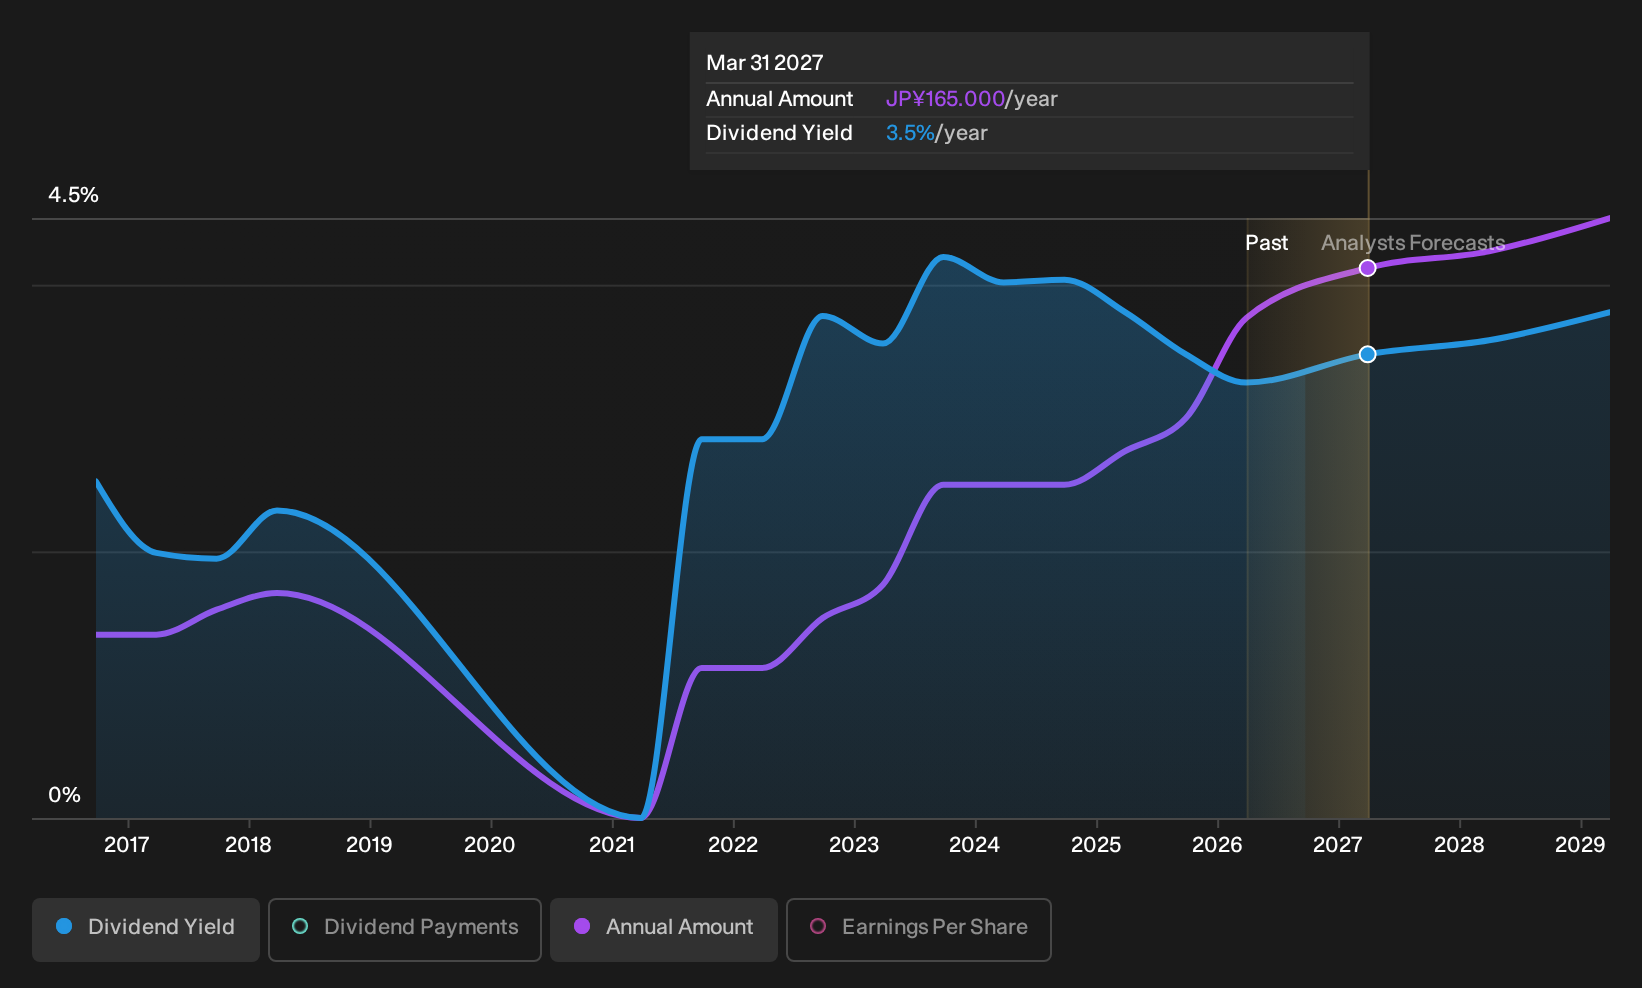Screen dimensions: 1642x988
Task: Select the purple data point marker on chart
Action: [1368, 268]
